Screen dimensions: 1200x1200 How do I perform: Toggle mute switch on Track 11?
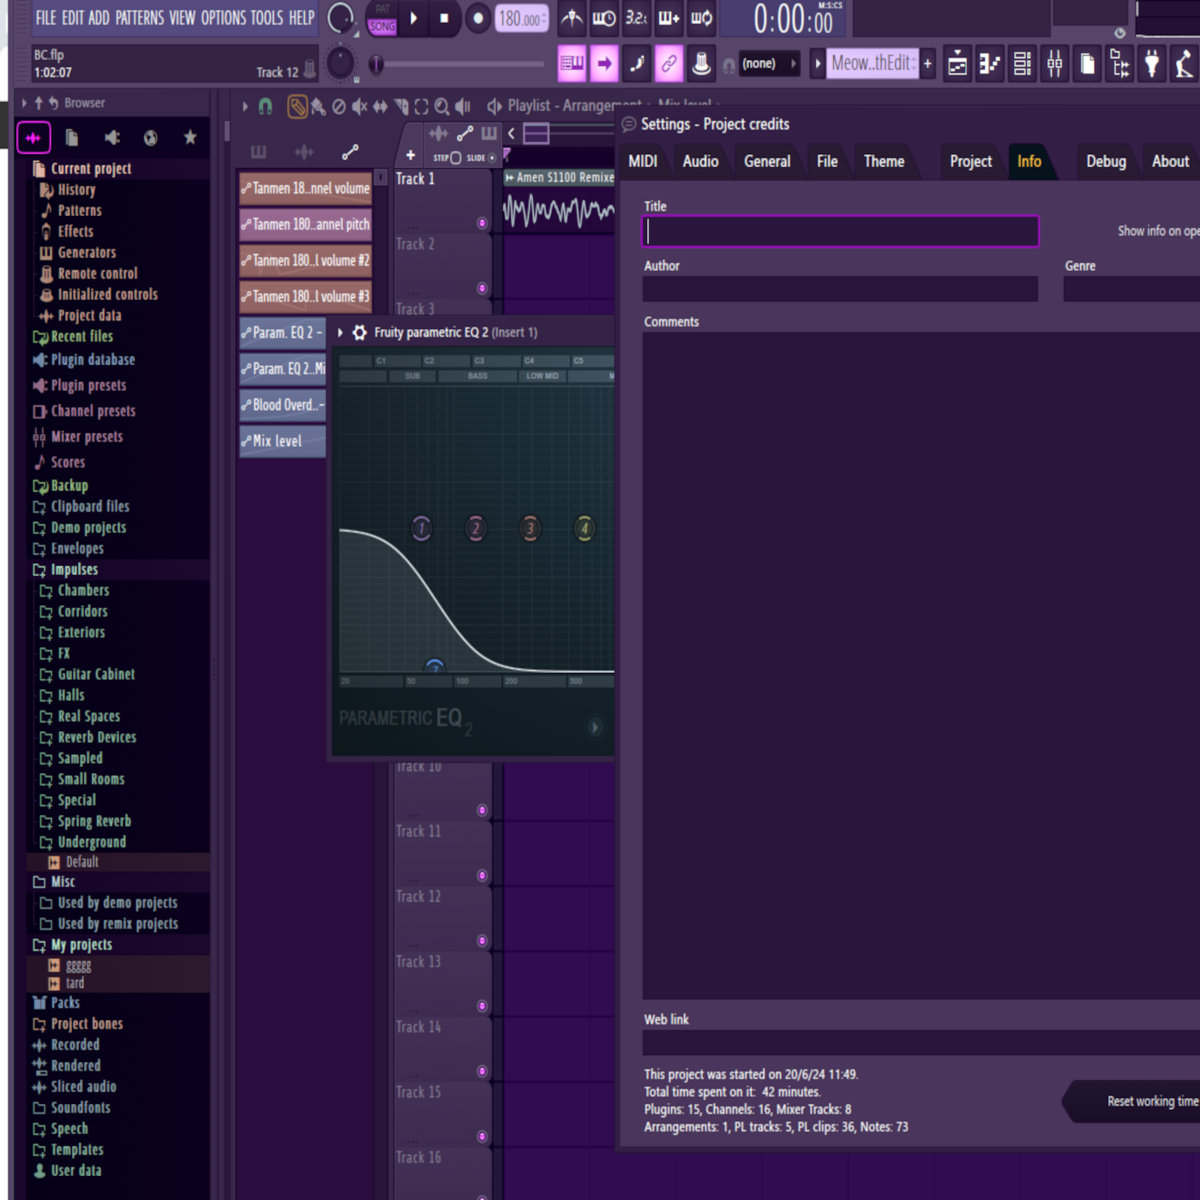482,875
